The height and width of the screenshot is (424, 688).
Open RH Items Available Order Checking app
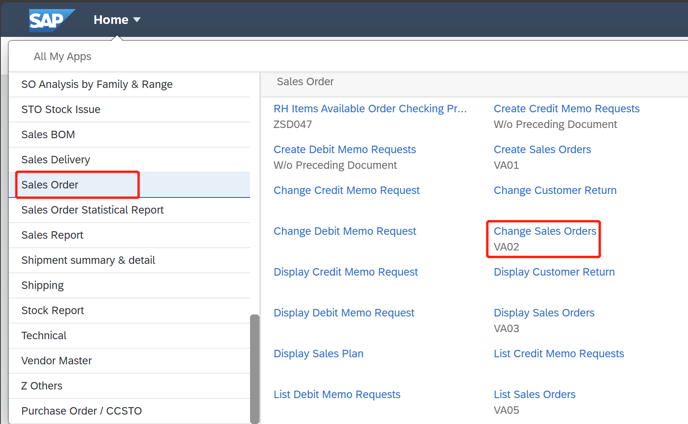[370, 109]
